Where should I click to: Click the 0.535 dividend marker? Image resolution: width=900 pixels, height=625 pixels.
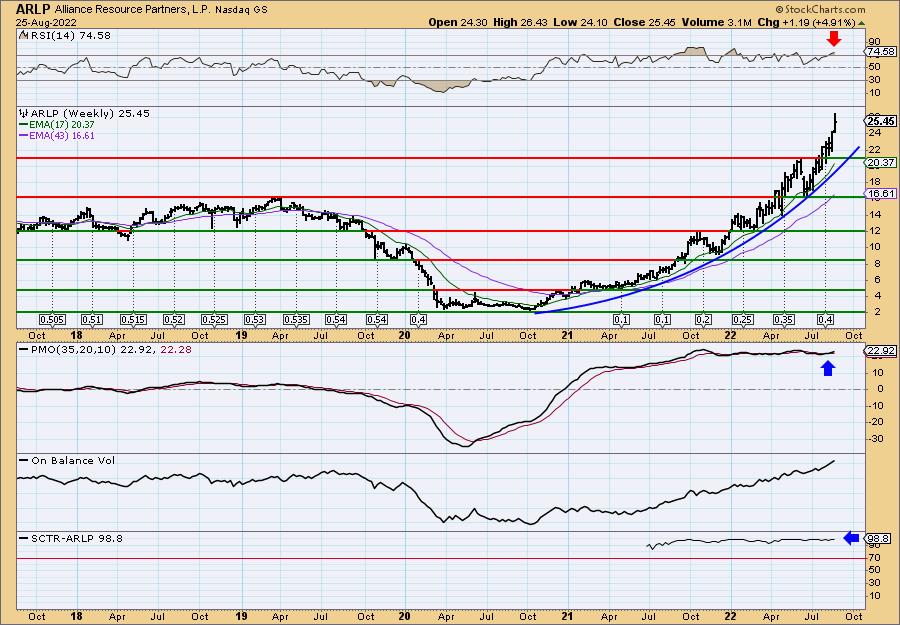(x=296, y=320)
